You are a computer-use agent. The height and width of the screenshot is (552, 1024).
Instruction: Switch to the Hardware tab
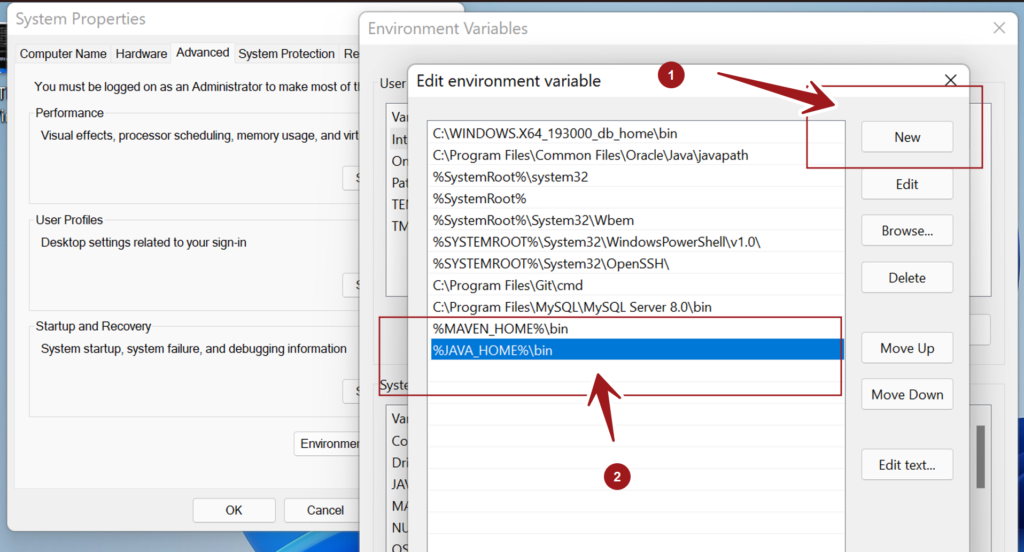tap(141, 54)
